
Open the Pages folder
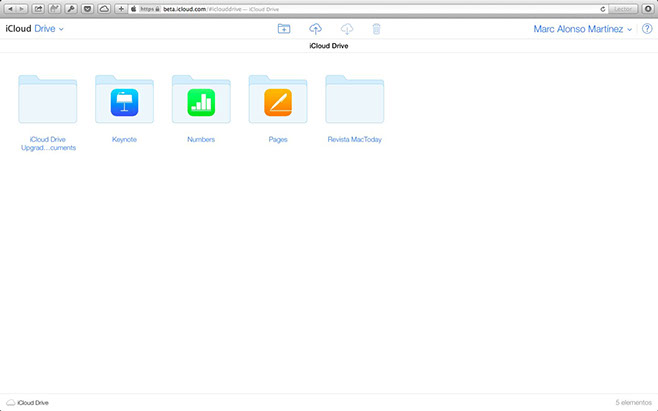[278, 101]
